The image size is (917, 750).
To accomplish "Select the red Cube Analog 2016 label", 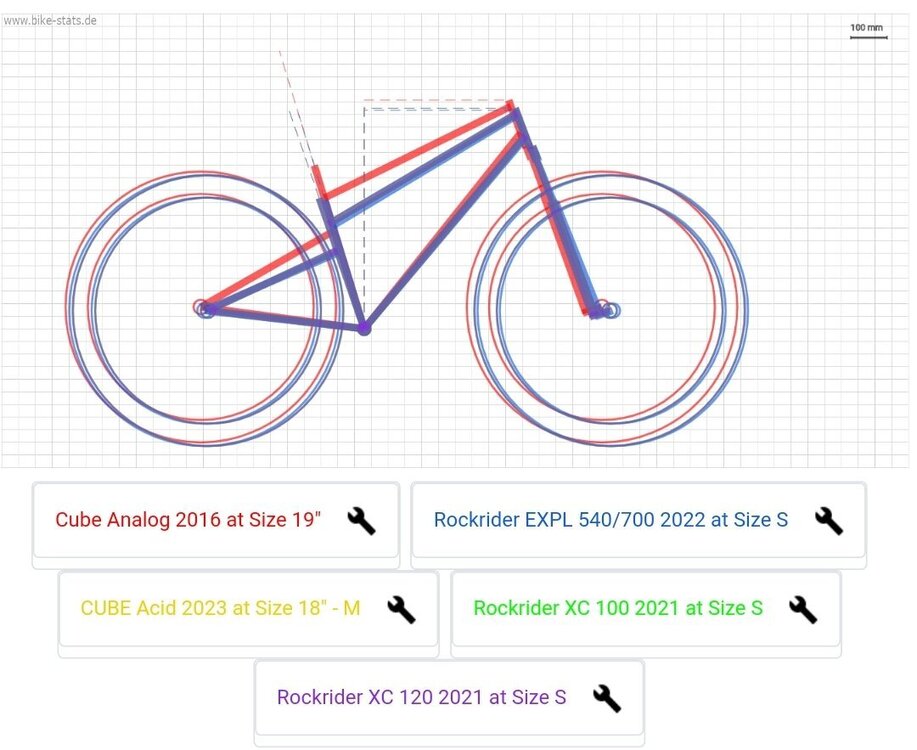I will point(188,520).
